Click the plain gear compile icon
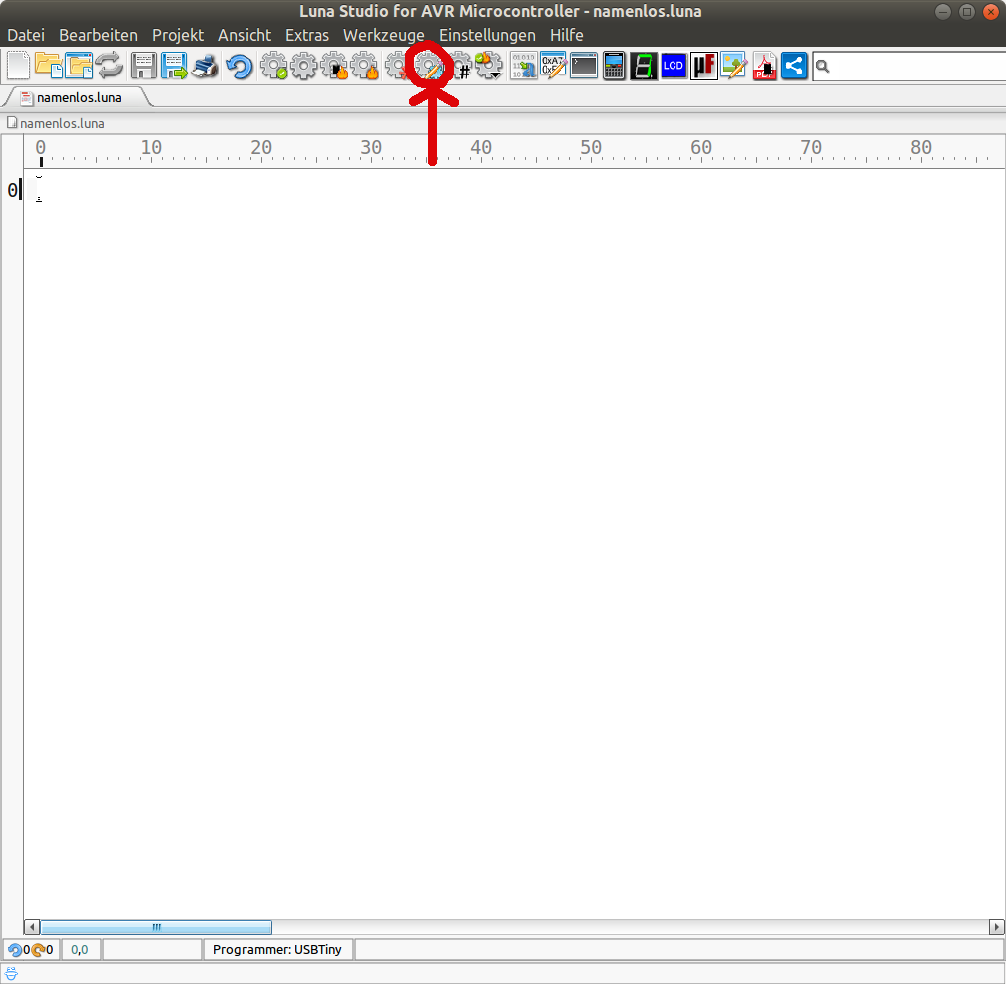The height and width of the screenshot is (984, 1006). (303, 66)
